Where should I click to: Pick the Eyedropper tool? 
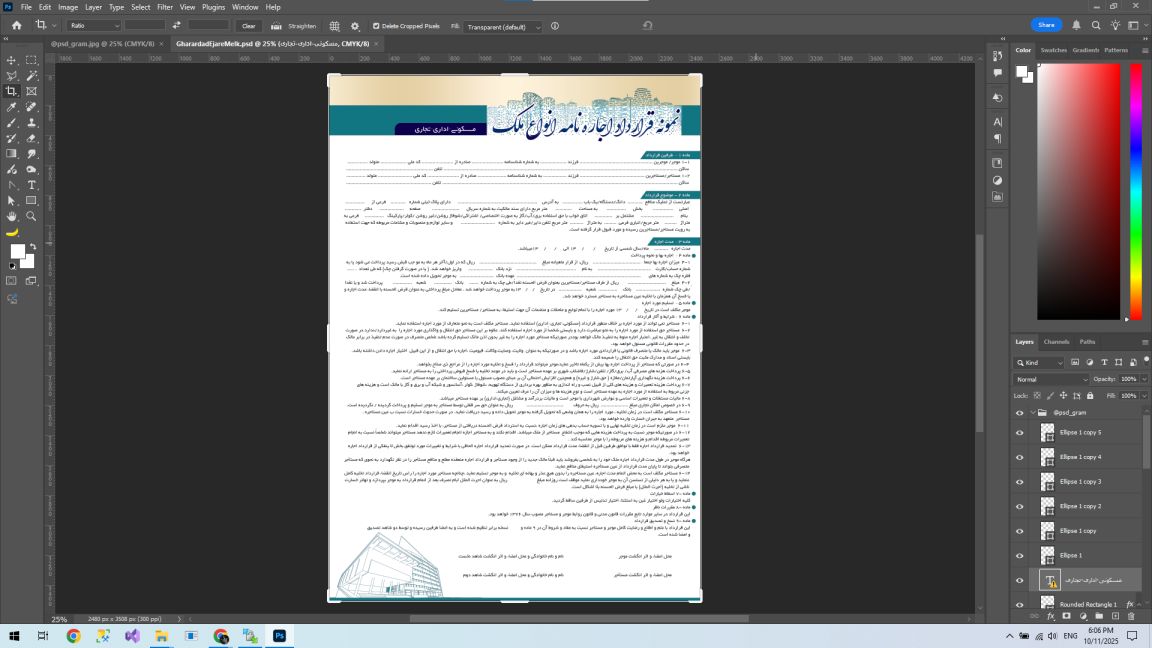coord(12,107)
